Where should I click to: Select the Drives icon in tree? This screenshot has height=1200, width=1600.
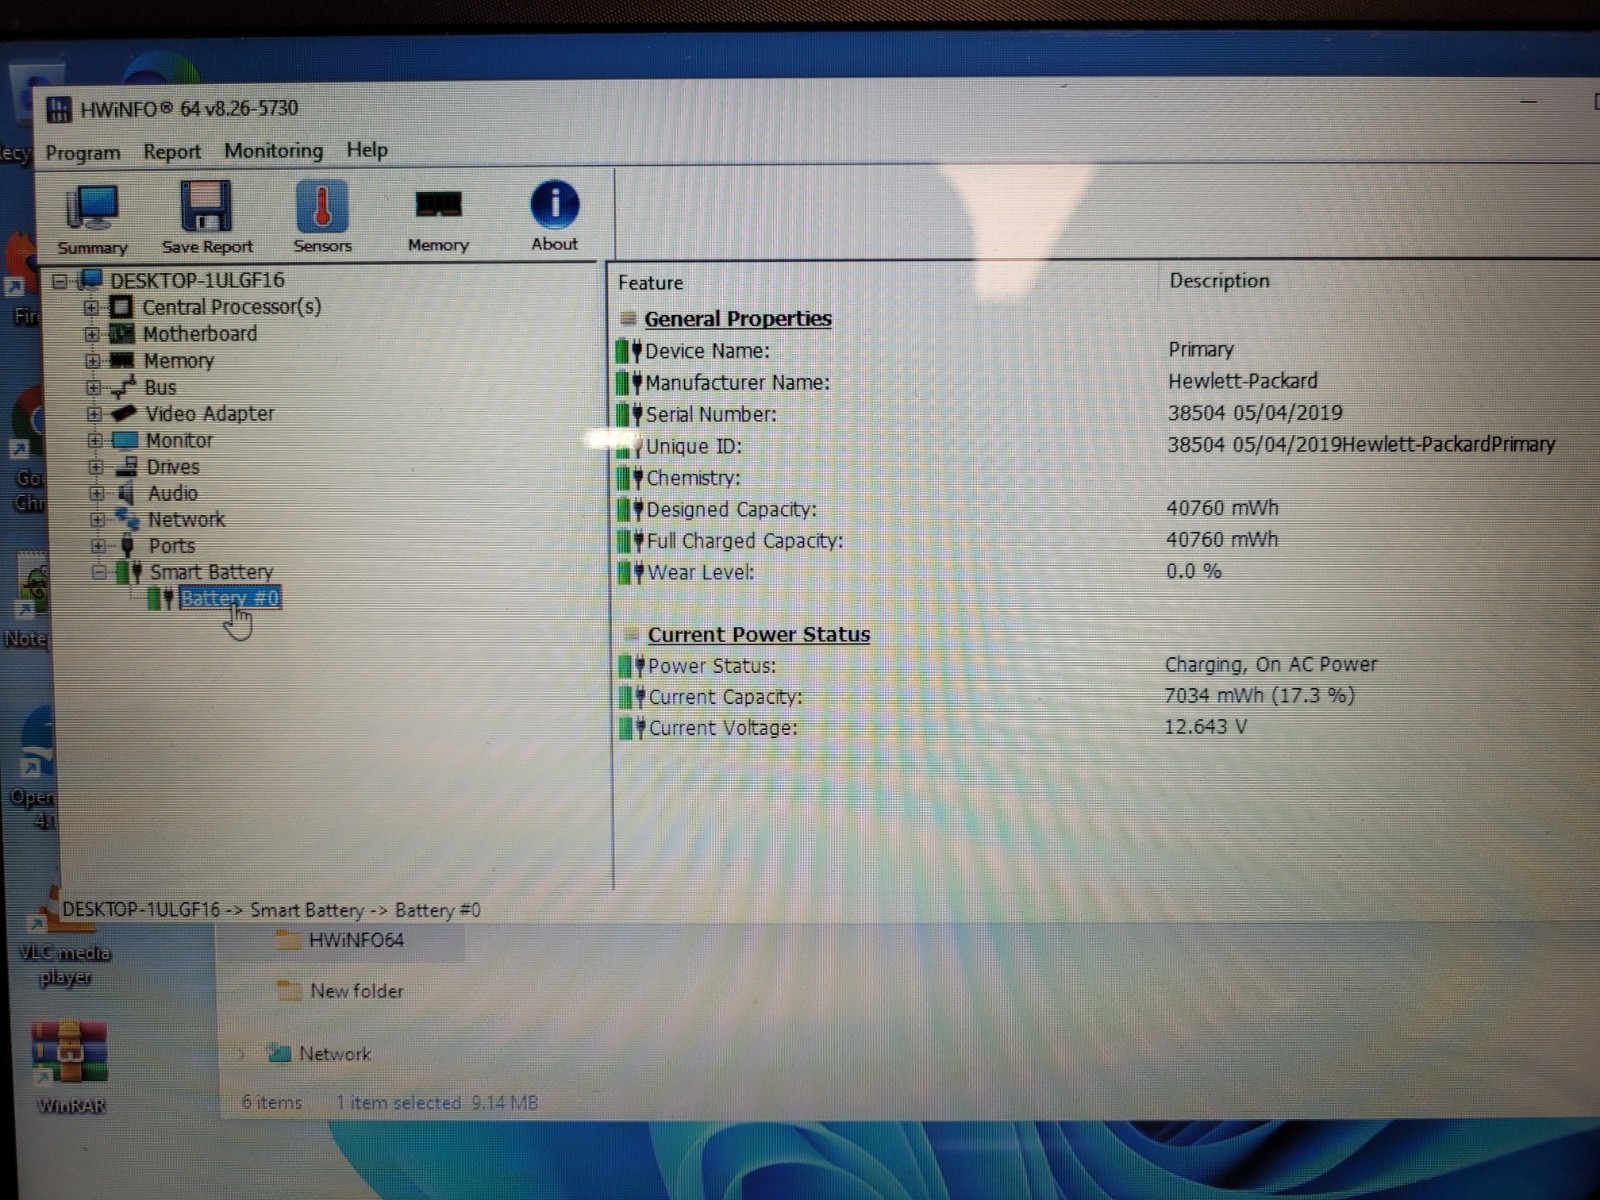click(x=126, y=466)
